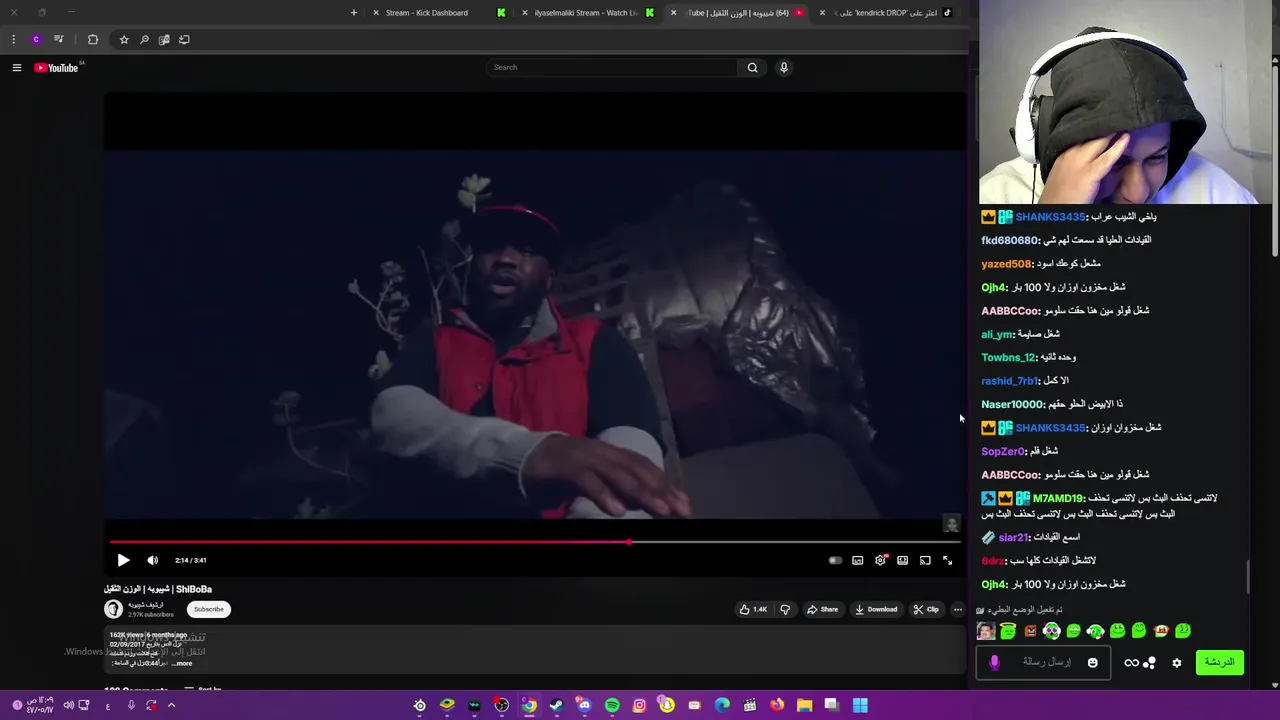Expand hidden system tray icons
Image resolution: width=1280 pixels, height=720 pixels.
pos(171,705)
